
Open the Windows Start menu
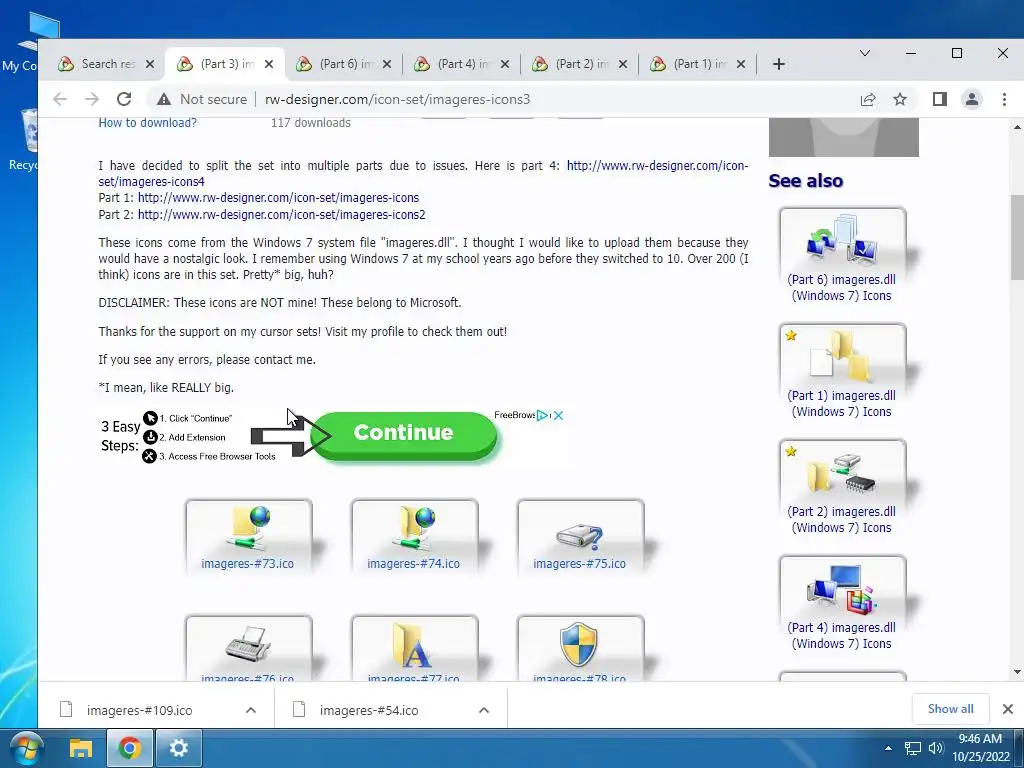(x=26, y=748)
